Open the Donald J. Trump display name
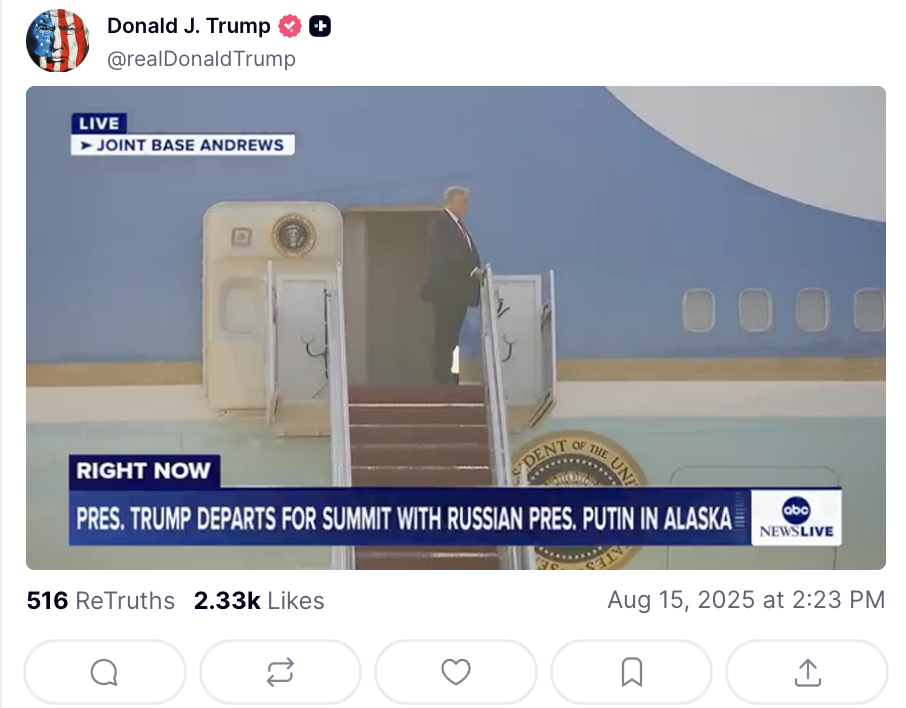This screenshot has height=708, width=906. pyautogui.click(x=188, y=26)
